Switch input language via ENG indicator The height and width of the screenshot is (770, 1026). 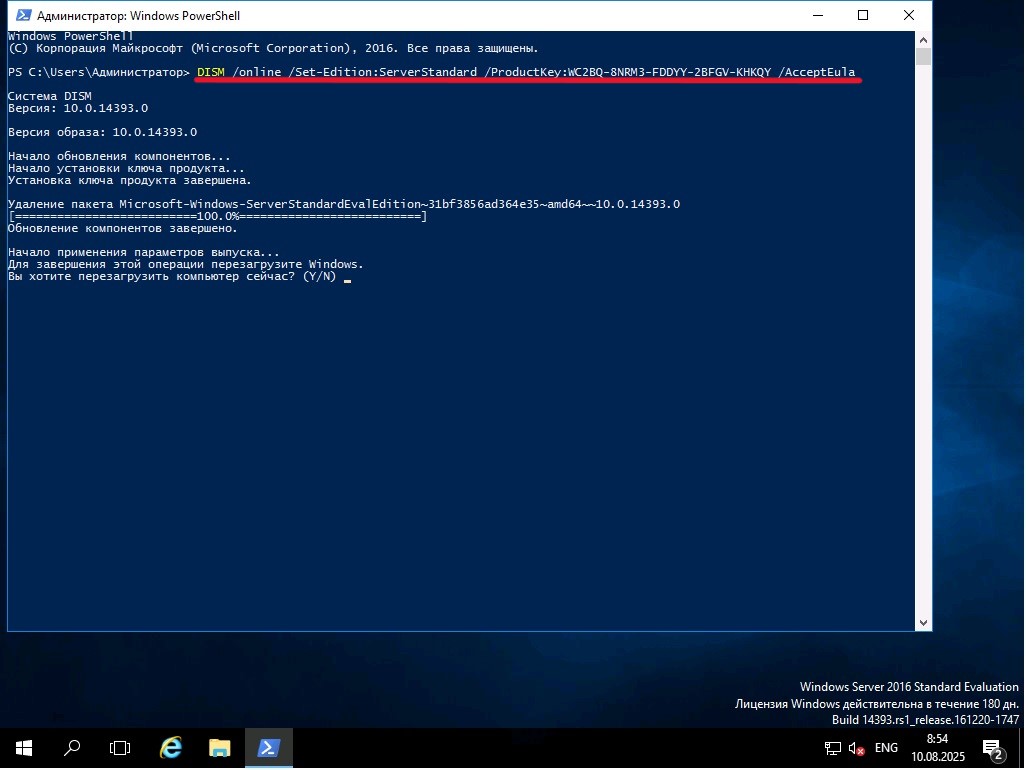886,748
